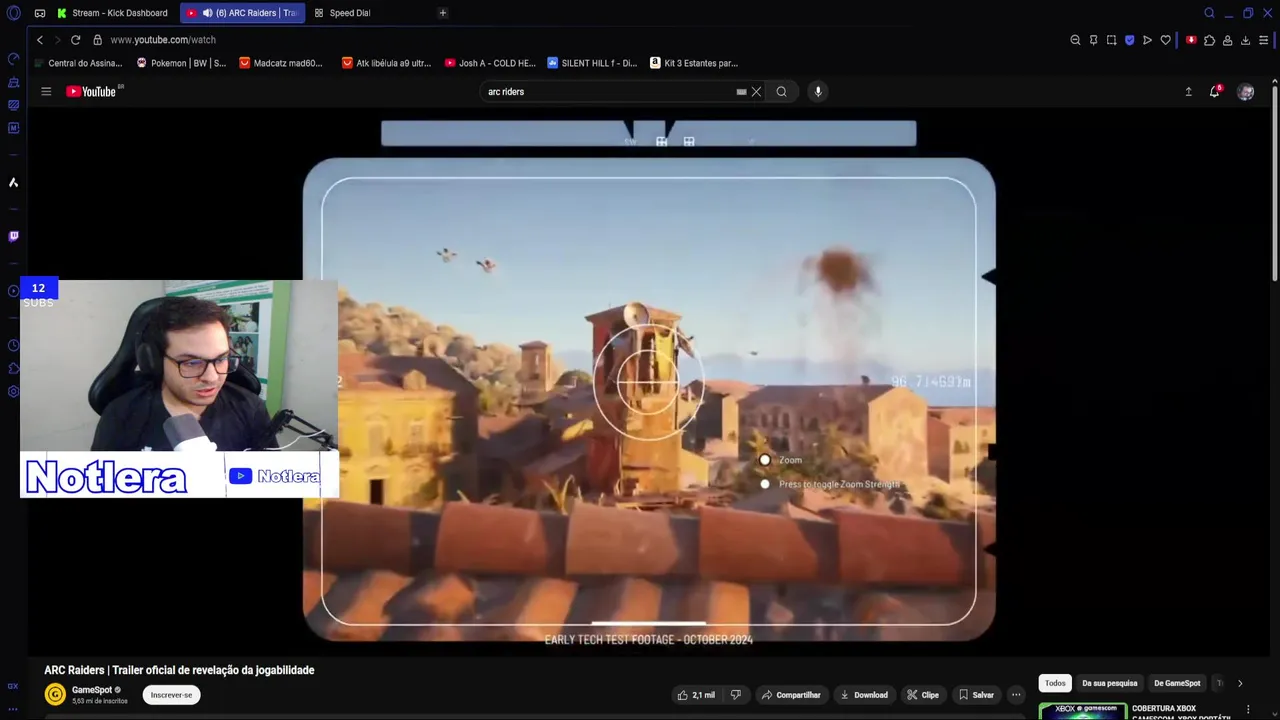The image size is (1280, 720).
Task: Go to the YouTube home logo
Action: point(92,91)
